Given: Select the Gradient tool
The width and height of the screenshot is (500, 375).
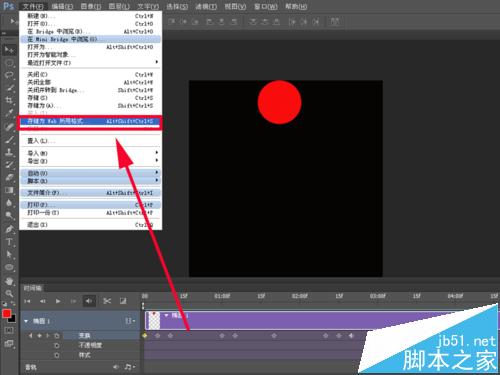Looking at the screenshot, I should [9, 190].
